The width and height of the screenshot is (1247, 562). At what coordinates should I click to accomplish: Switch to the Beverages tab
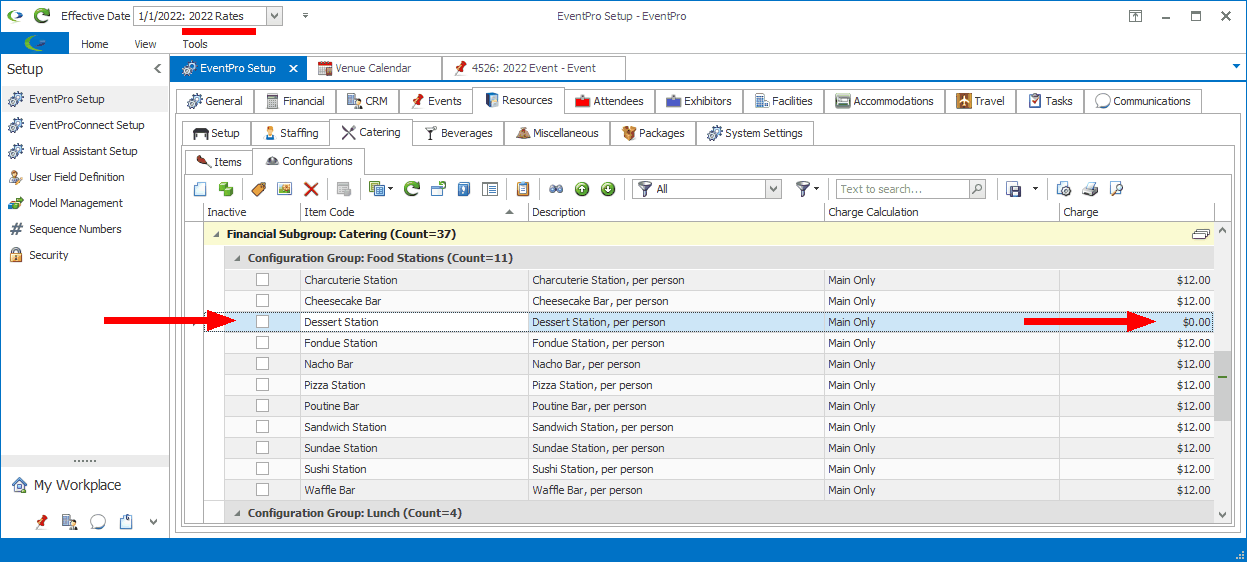(x=458, y=133)
